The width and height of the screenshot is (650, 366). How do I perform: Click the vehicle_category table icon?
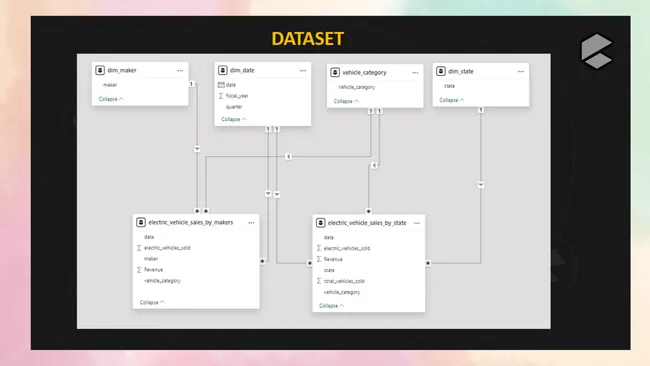(335, 72)
